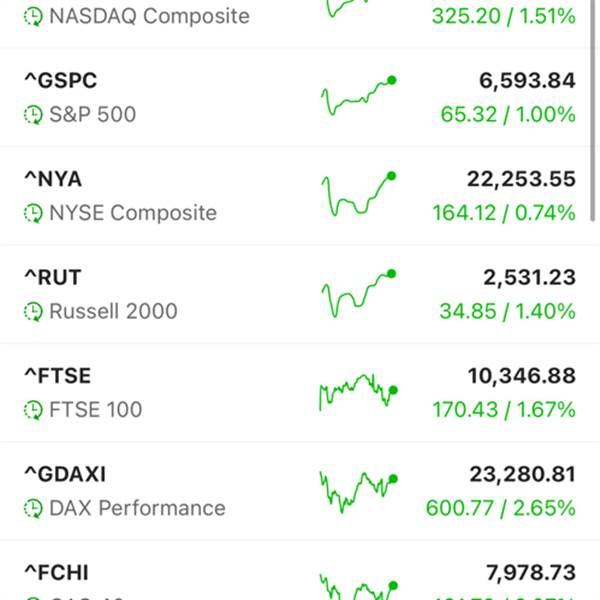The width and height of the screenshot is (600, 600).
Task: Tap the ^FCHI ticker symbol
Action: pyautogui.click(x=57, y=572)
